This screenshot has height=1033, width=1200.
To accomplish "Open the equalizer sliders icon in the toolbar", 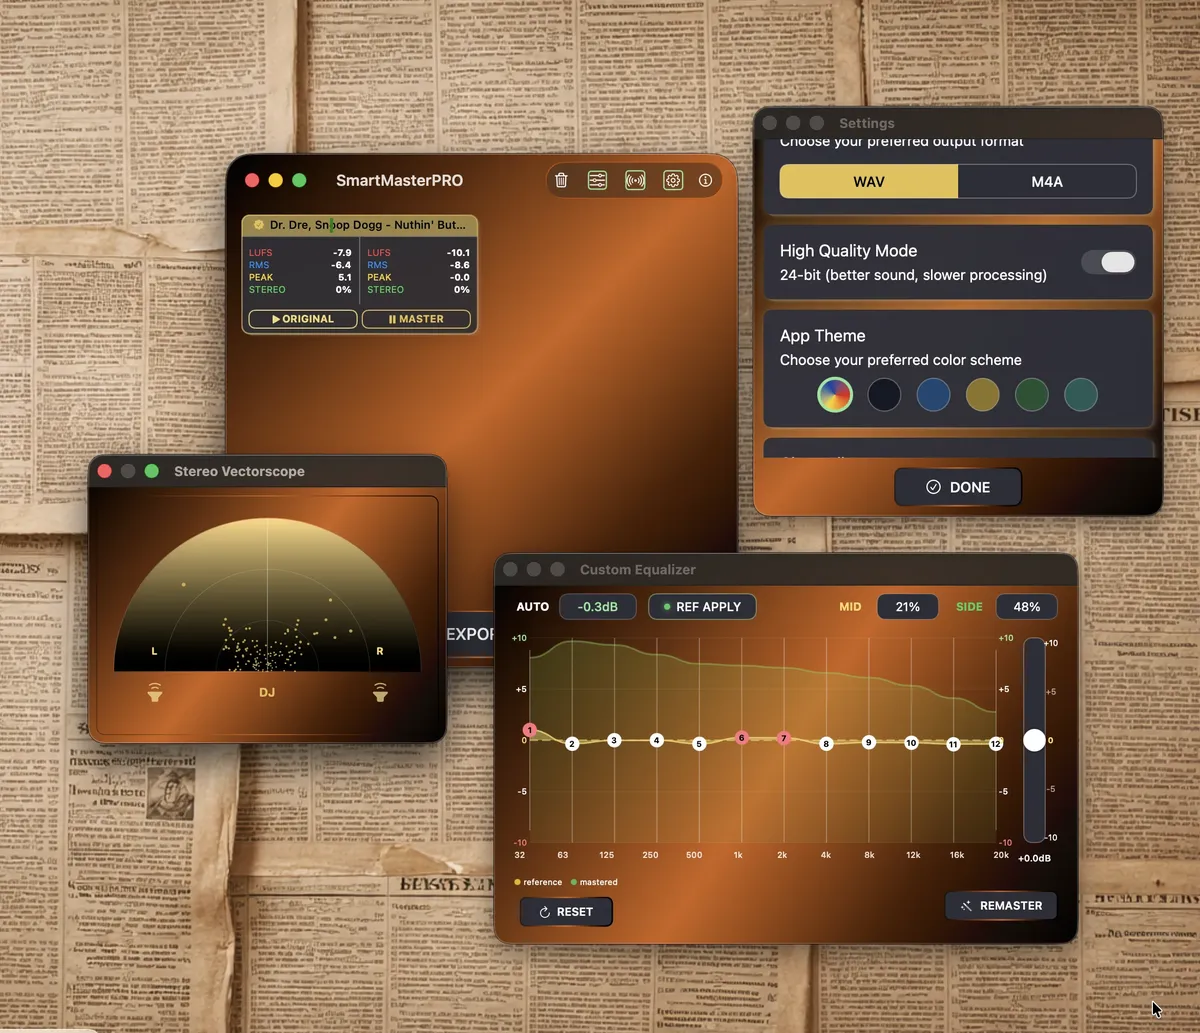I will [x=598, y=180].
